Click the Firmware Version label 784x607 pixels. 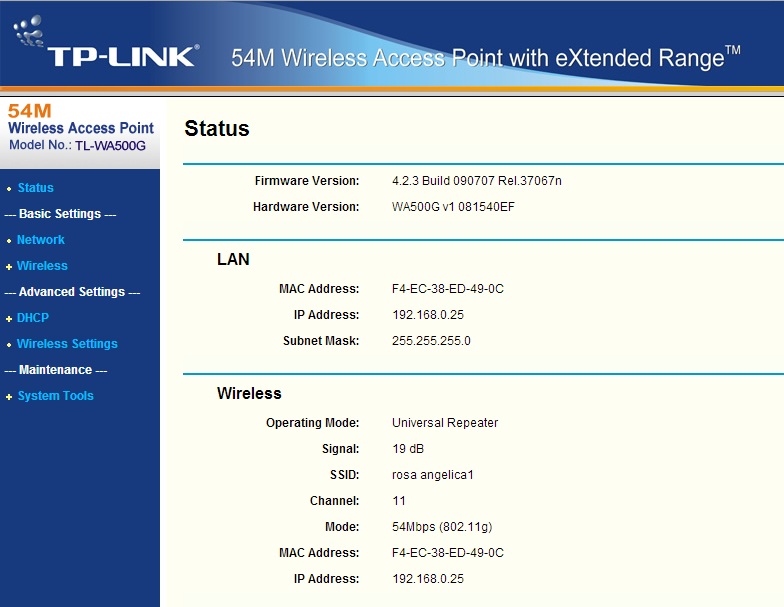click(306, 181)
